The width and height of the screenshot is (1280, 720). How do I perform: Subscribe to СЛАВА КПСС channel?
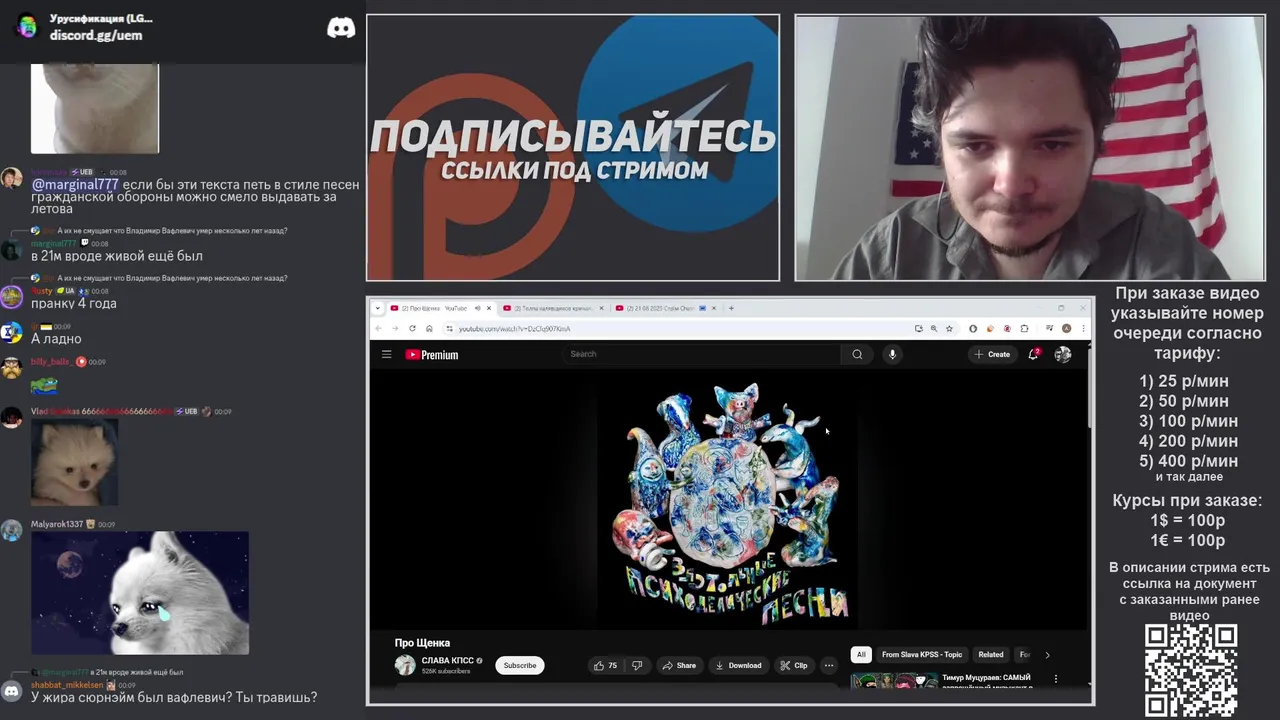[x=520, y=665]
